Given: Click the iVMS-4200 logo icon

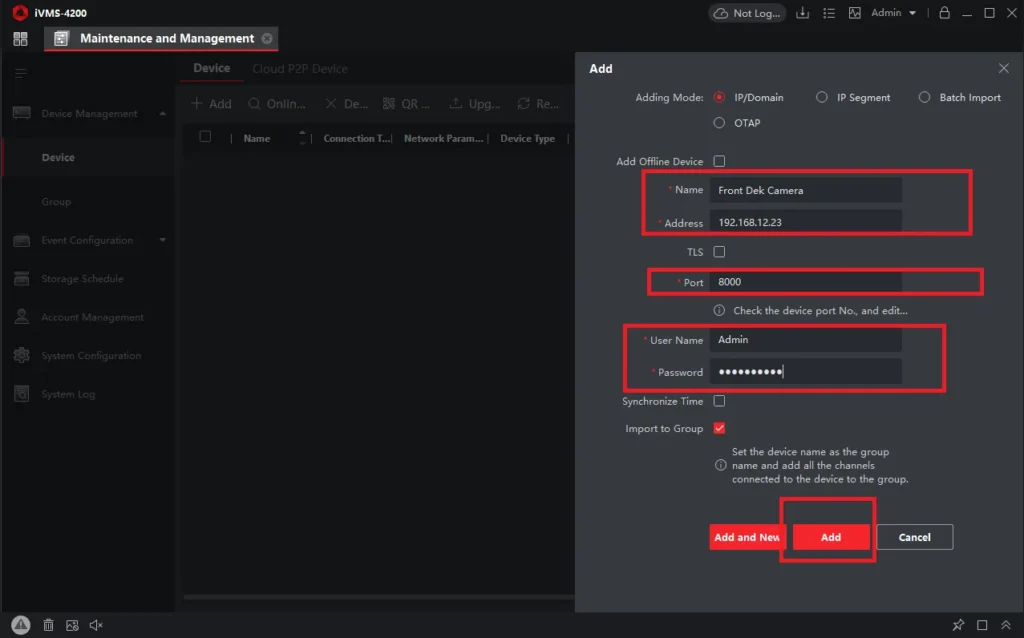Looking at the screenshot, I should point(20,12).
